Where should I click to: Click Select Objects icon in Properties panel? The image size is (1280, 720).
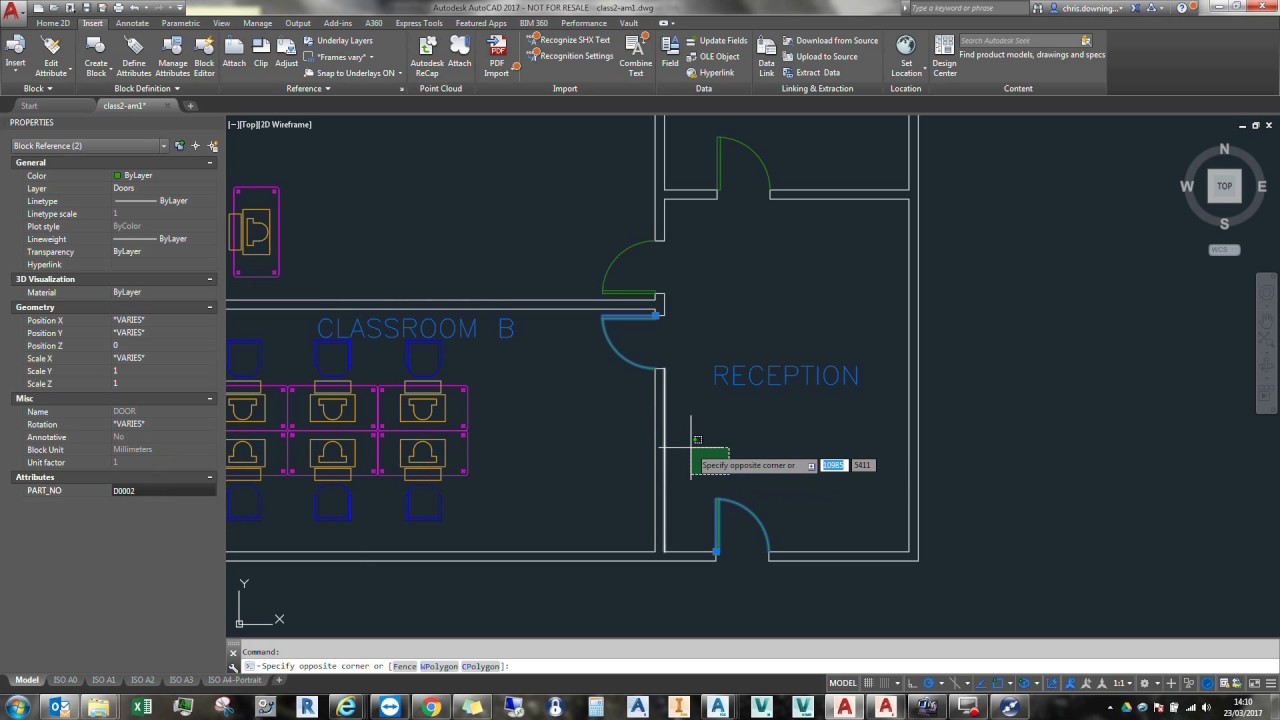(x=195, y=146)
